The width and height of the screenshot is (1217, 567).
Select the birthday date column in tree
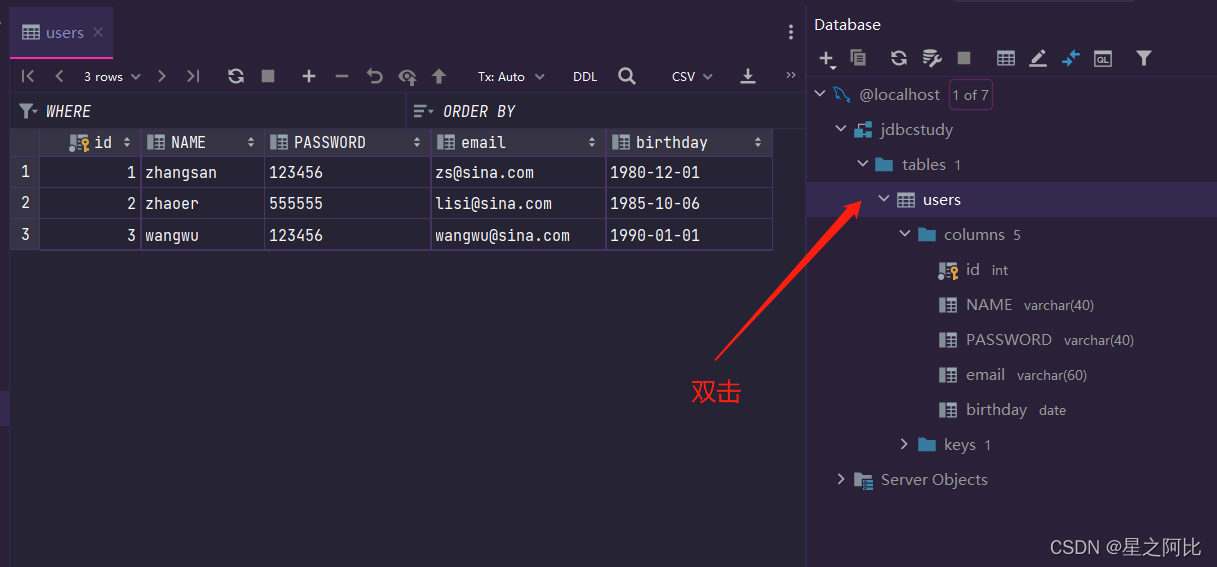tap(1001, 409)
